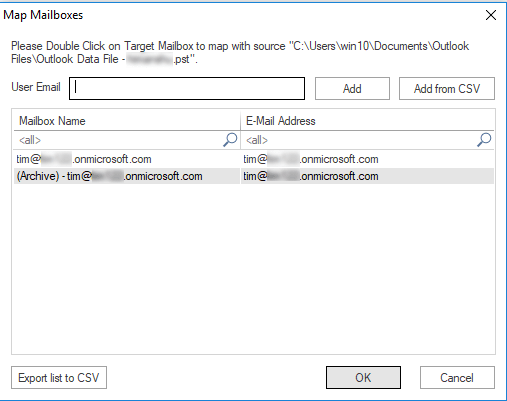Viewport: 507px width, 401px height.
Task: Click Export list to CSV button
Action: 59,377
